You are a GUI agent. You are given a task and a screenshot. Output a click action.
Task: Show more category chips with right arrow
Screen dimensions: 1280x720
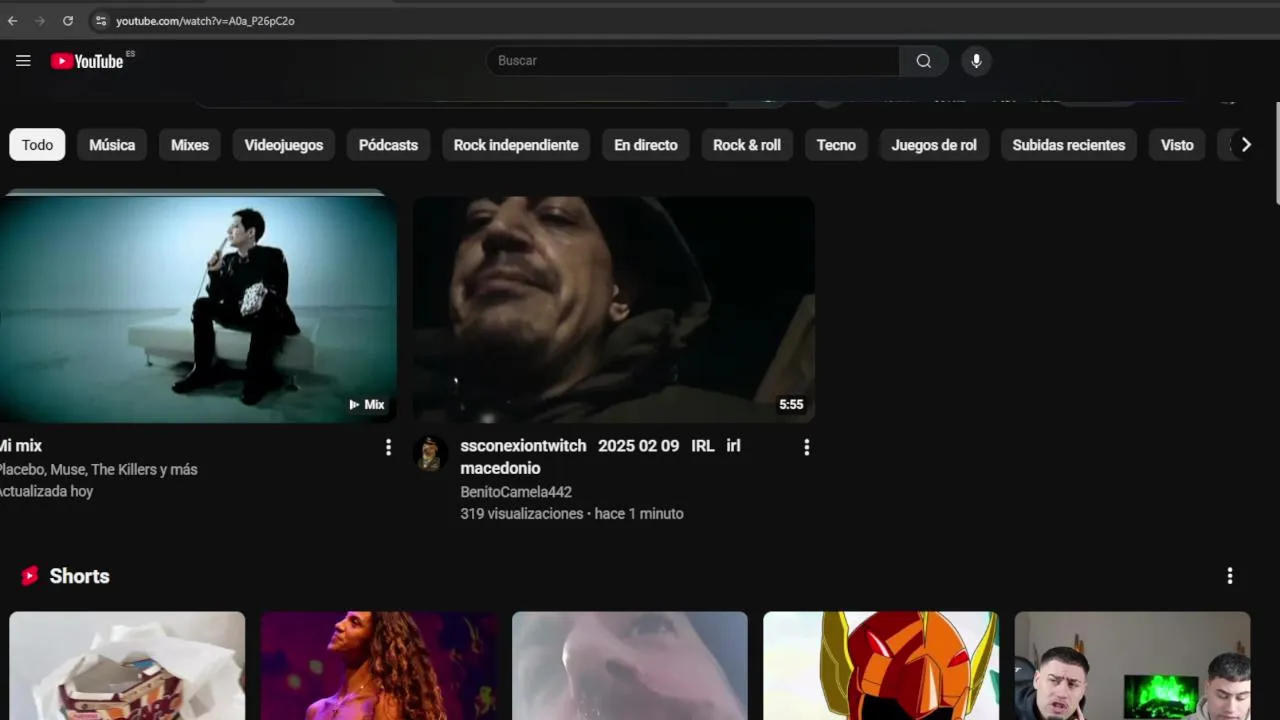[1245, 145]
